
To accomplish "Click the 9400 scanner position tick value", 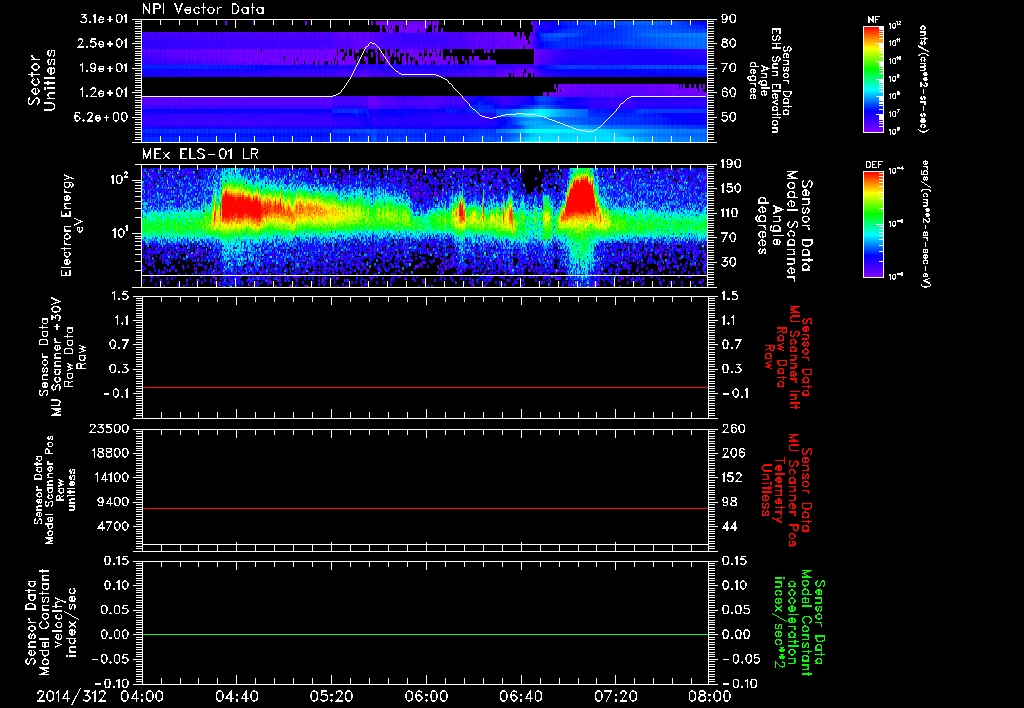I will pyautogui.click(x=114, y=502).
